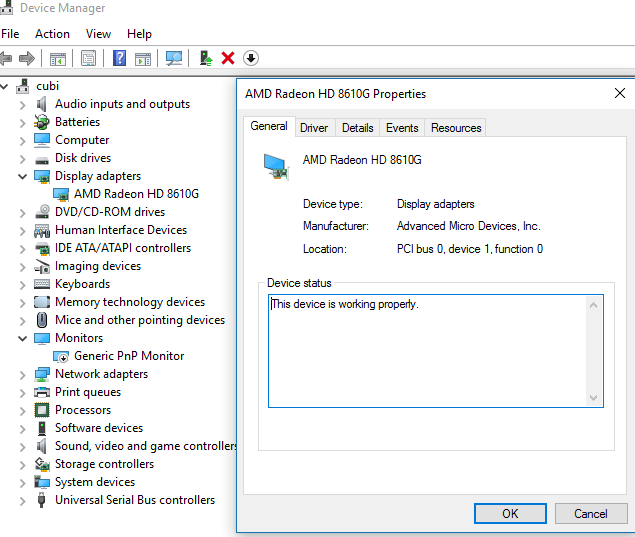Click the Update Driver Software toolbar icon
Image resolution: width=635 pixels, height=537 pixels.
[x=206, y=58]
